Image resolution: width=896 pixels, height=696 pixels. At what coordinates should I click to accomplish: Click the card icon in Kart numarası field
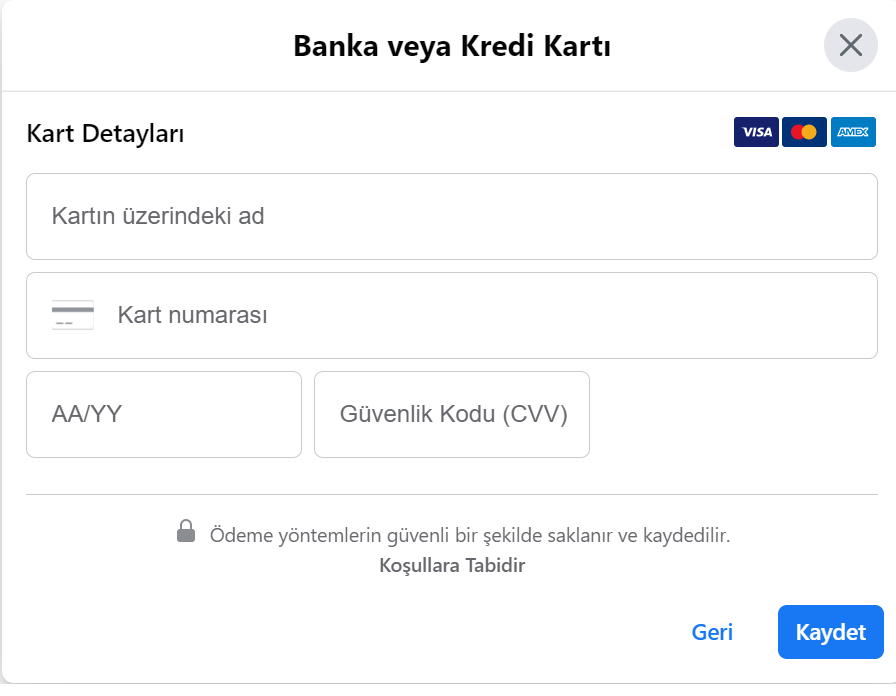tap(73, 315)
